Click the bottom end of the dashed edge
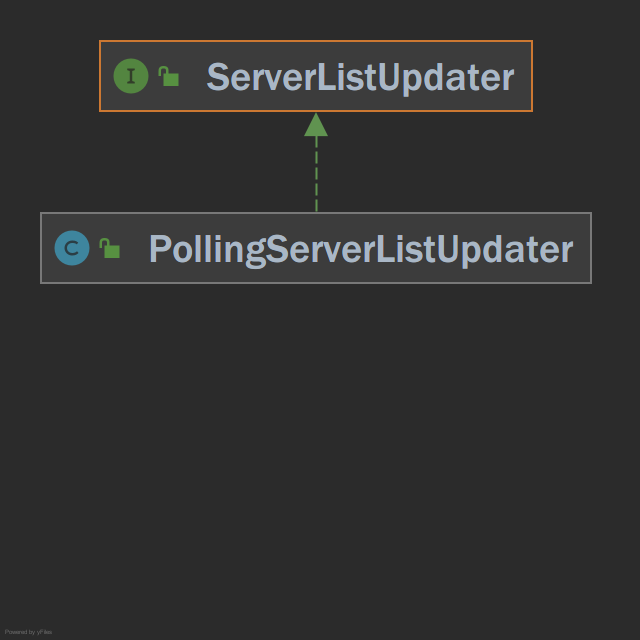 click(x=316, y=208)
